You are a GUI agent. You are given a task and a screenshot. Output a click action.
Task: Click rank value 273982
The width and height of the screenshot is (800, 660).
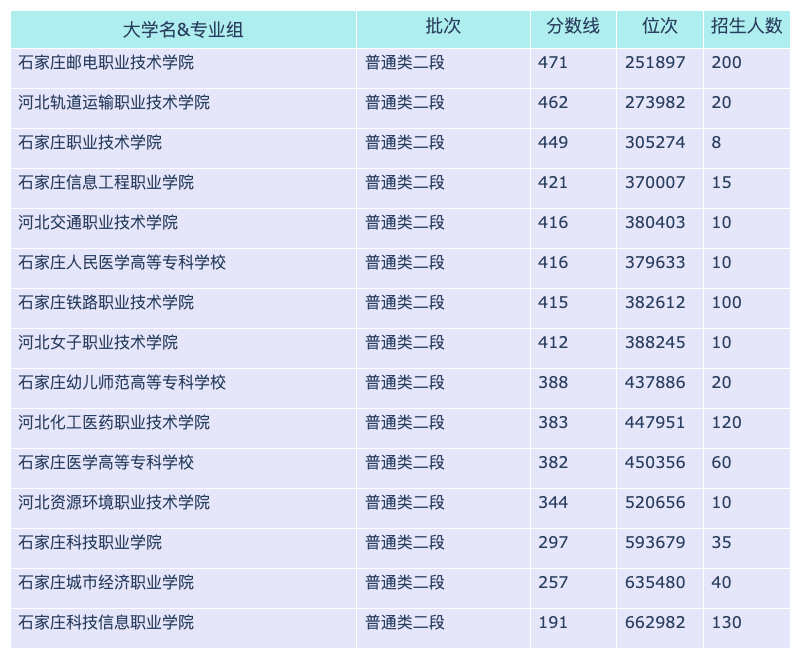tap(655, 102)
